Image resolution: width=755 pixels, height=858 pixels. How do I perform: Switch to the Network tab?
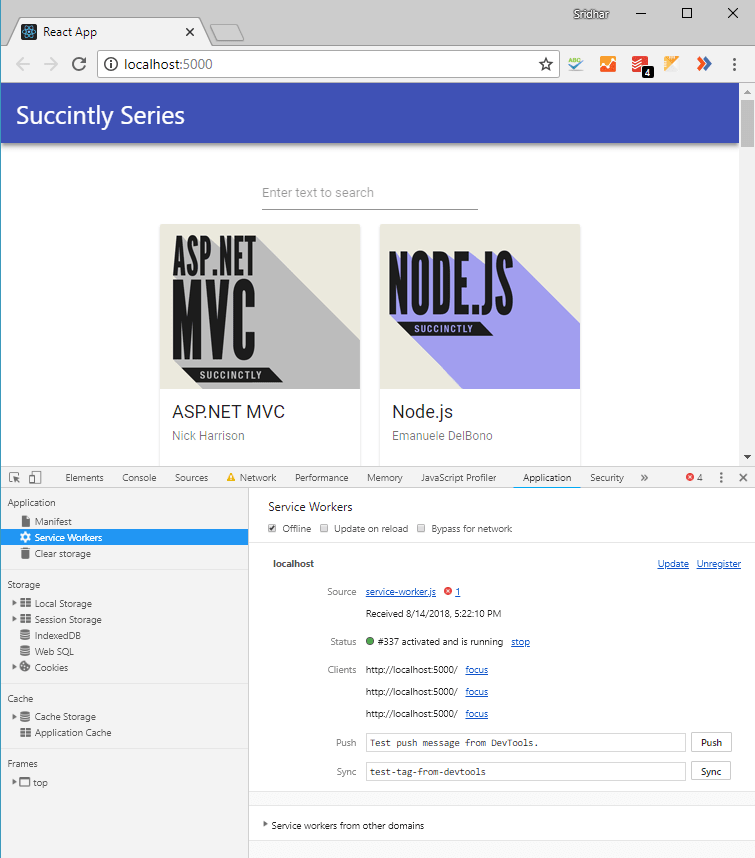[252, 477]
